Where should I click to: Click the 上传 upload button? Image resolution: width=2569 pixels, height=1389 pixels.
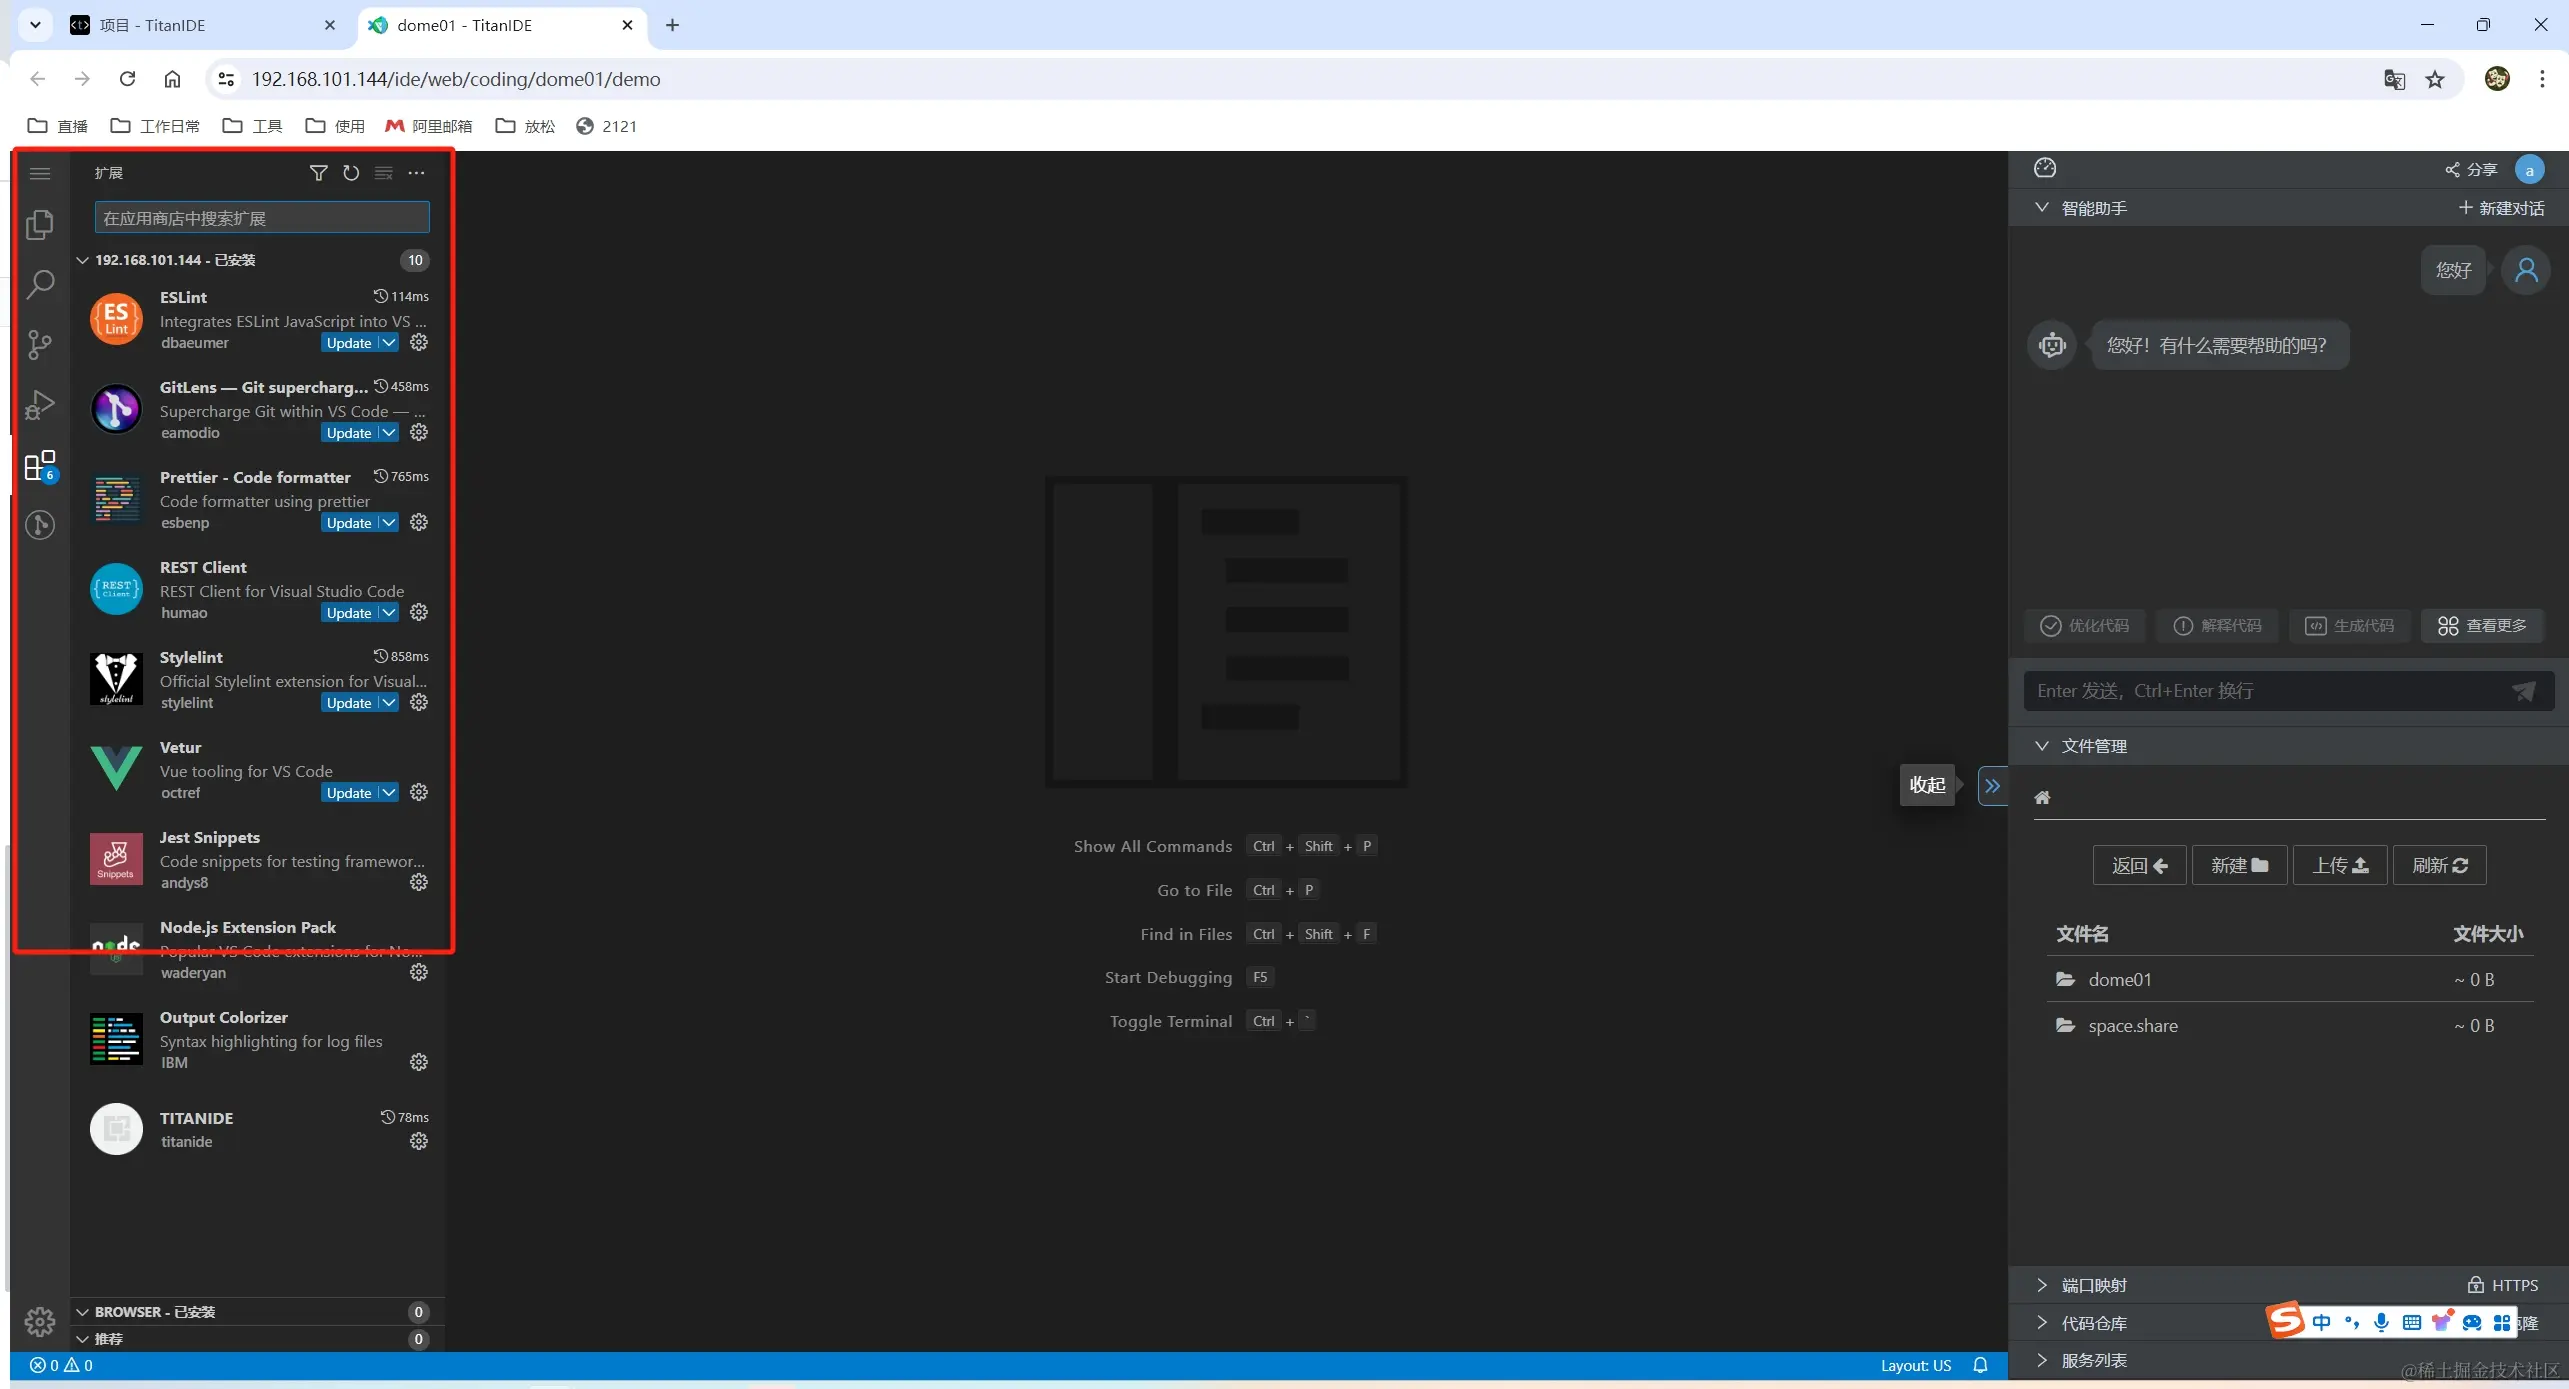(2339, 865)
